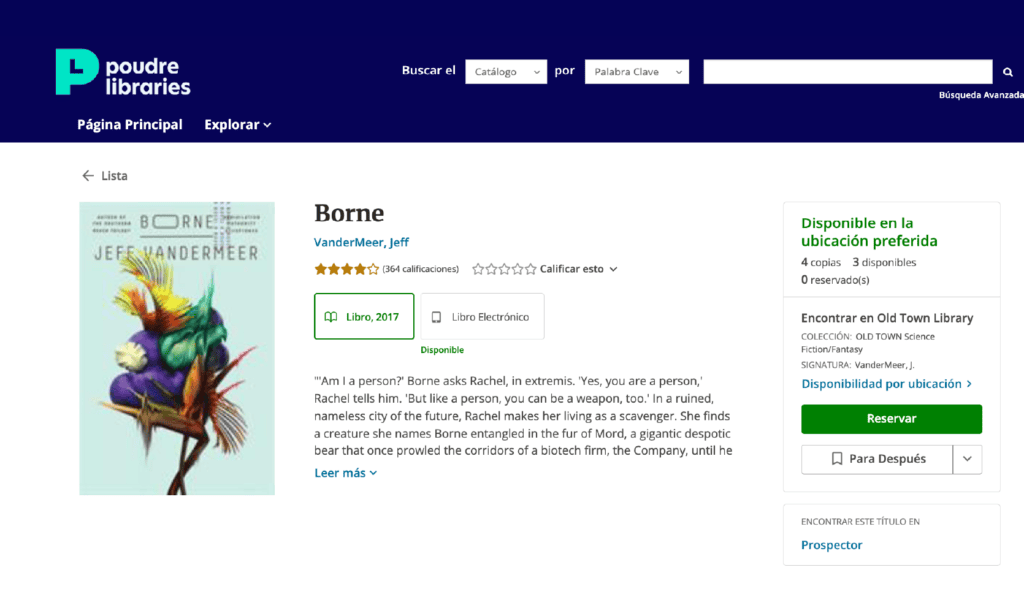Expand the description with Leer más
This screenshot has height=589, width=1024.
pos(345,473)
